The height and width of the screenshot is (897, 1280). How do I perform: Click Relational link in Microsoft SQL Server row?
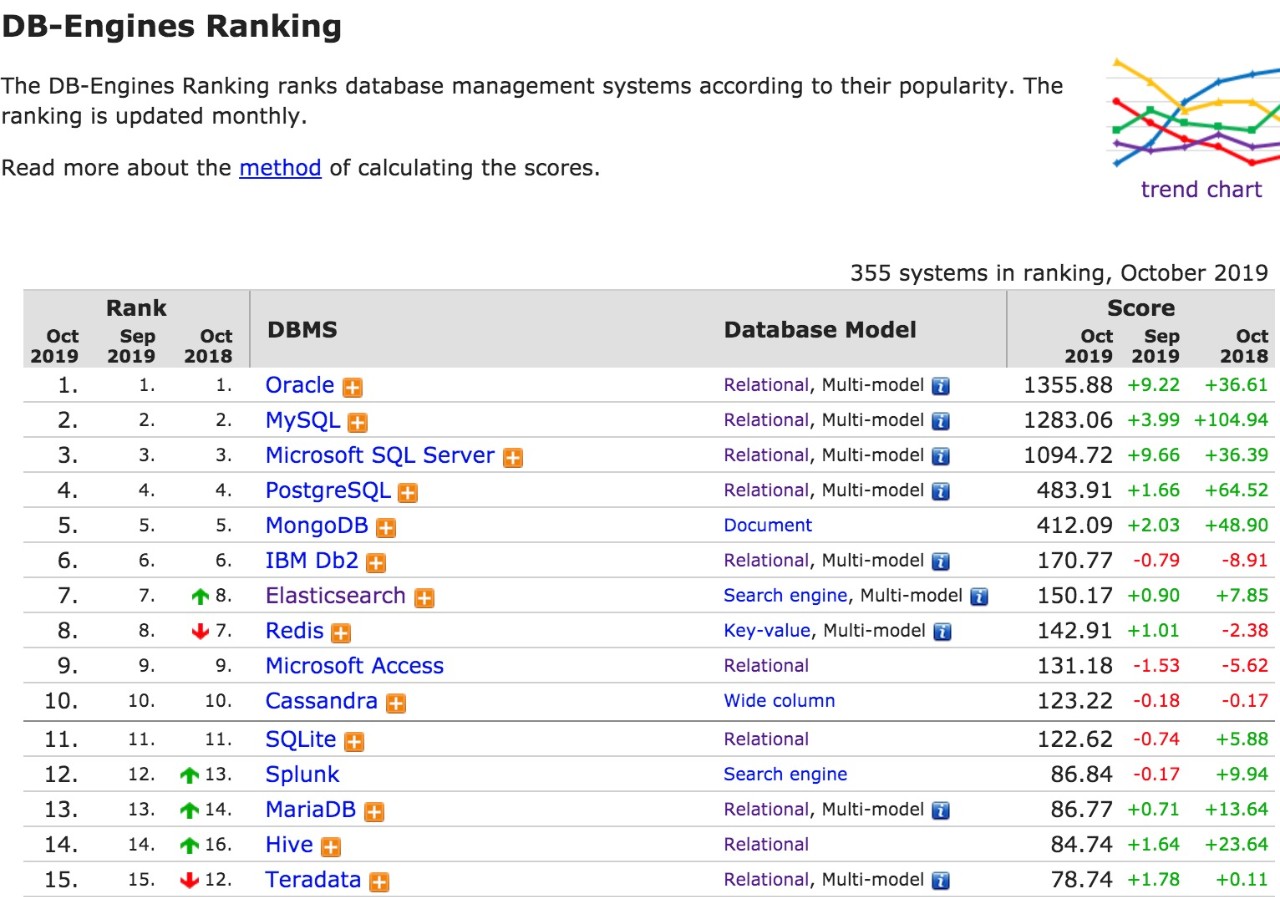(x=767, y=455)
